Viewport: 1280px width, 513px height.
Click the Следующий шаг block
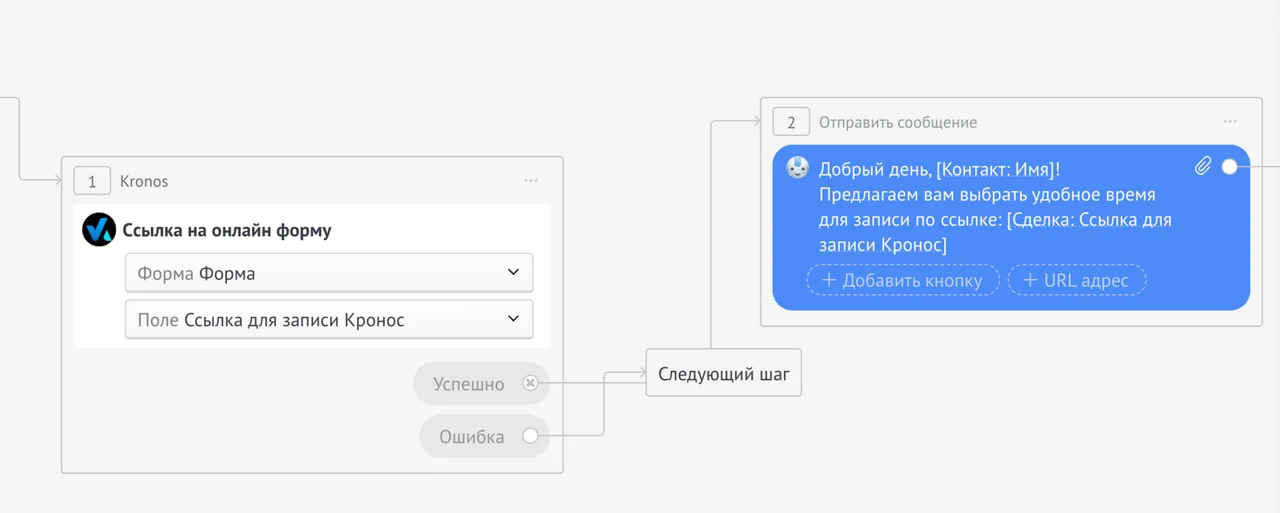(x=723, y=373)
